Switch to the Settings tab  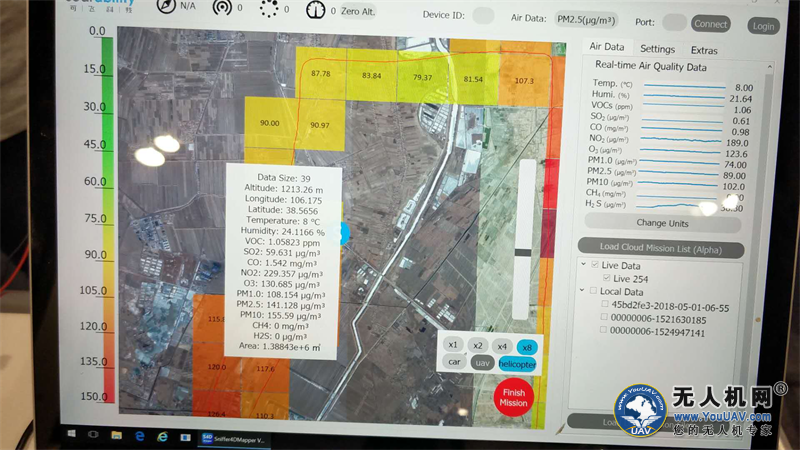tap(657, 49)
